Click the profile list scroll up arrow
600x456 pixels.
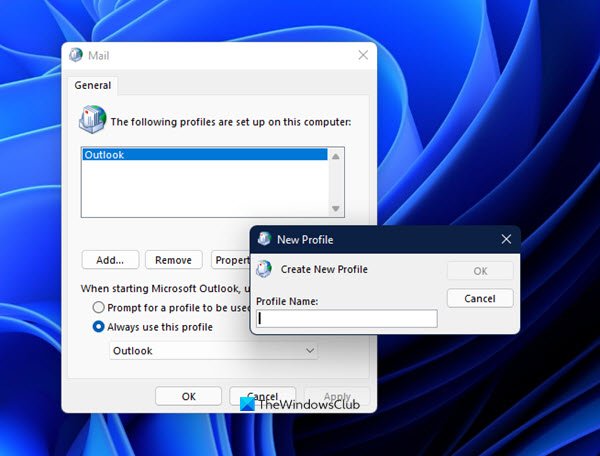pyautogui.click(x=336, y=156)
